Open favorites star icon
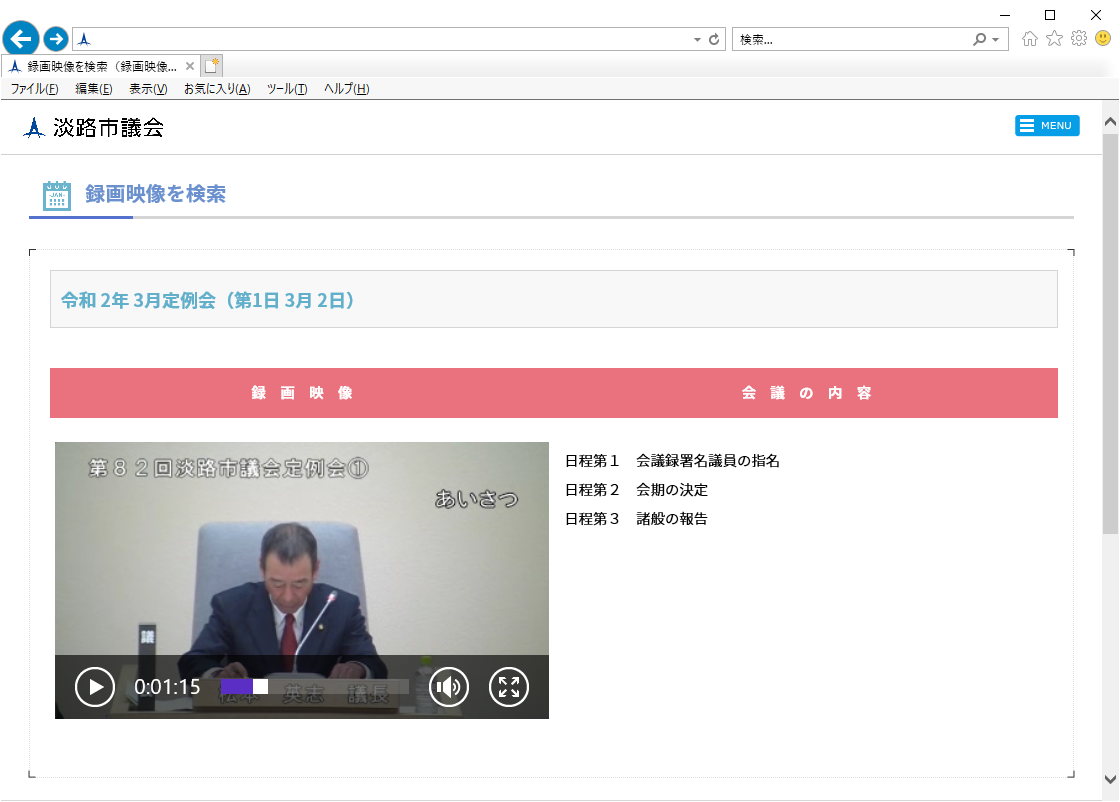This screenshot has height=802, width=1120. click(x=1054, y=39)
